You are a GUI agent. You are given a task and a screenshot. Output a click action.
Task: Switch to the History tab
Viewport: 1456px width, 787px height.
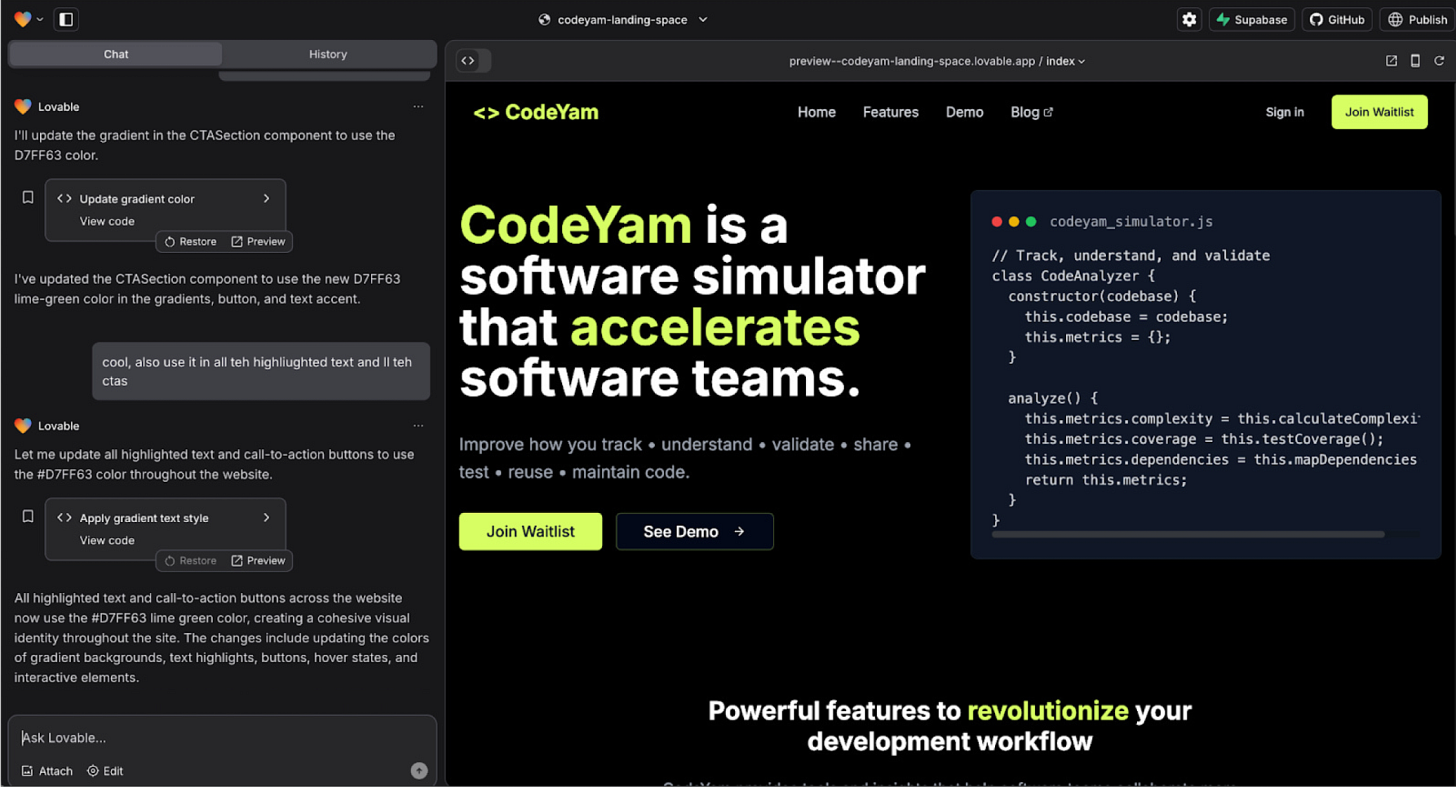328,54
